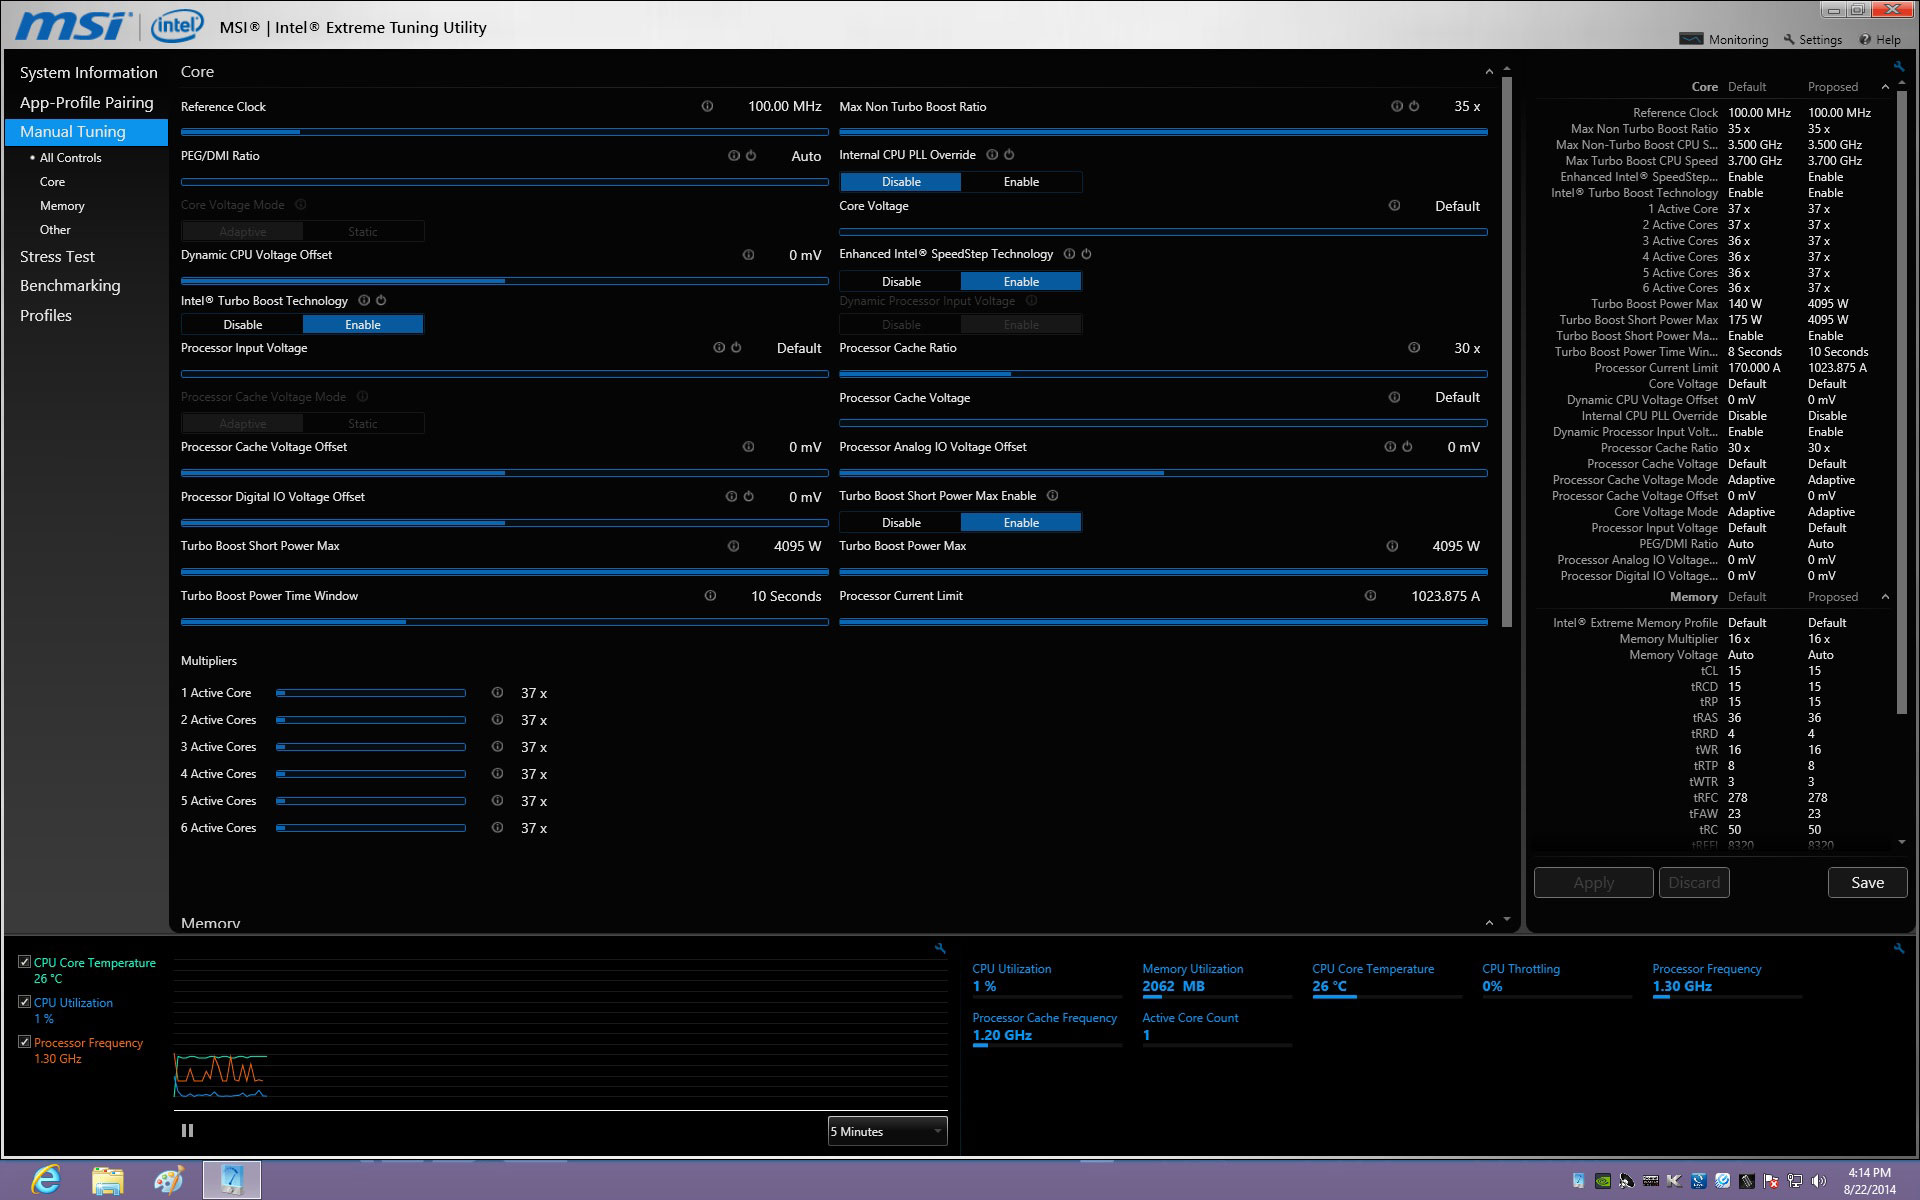The image size is (1920, 1200).
Task: Disable Turbo Boost Short Power Max Enable
Action: coord(901,523)
